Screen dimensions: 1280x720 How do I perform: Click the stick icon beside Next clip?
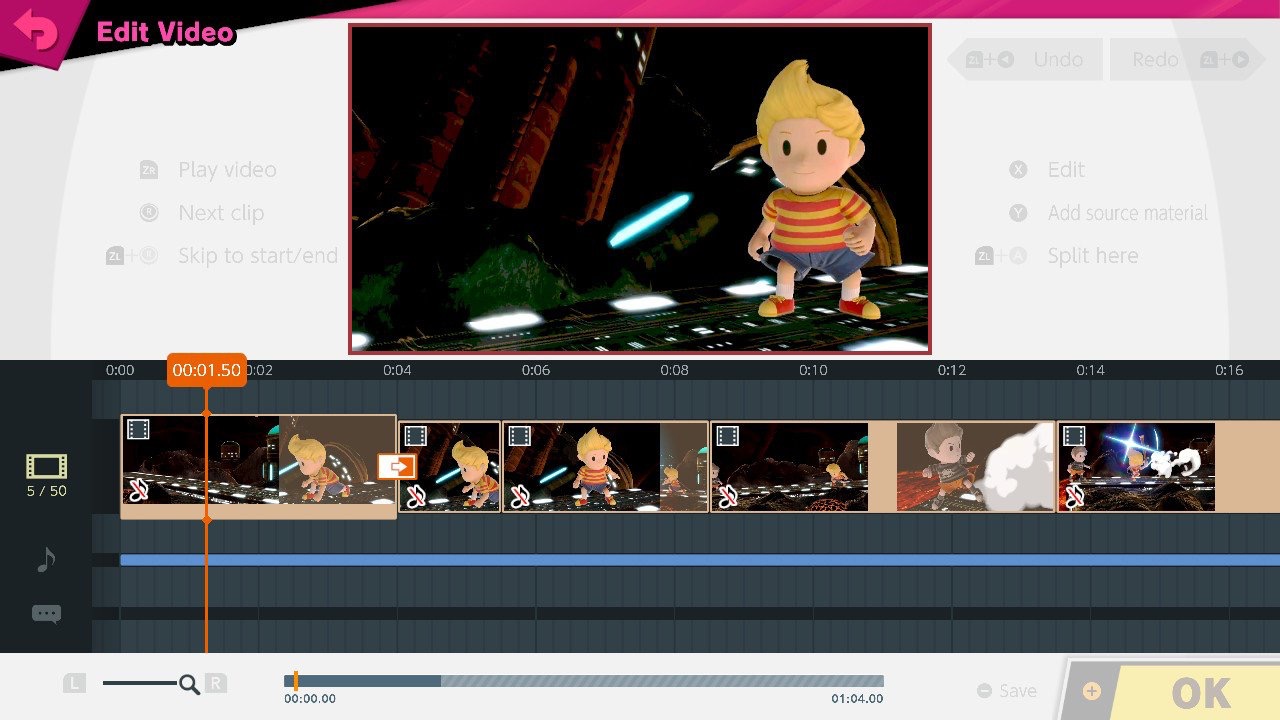tap(149, 213)
